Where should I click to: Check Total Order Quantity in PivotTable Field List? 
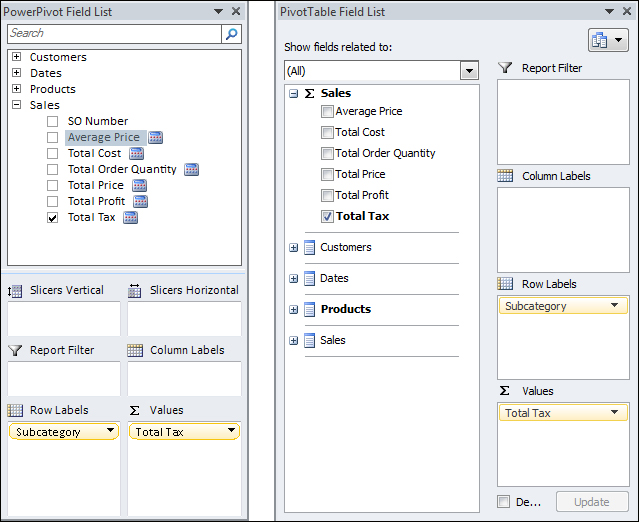pyautogui.click(x=327, y=153)
